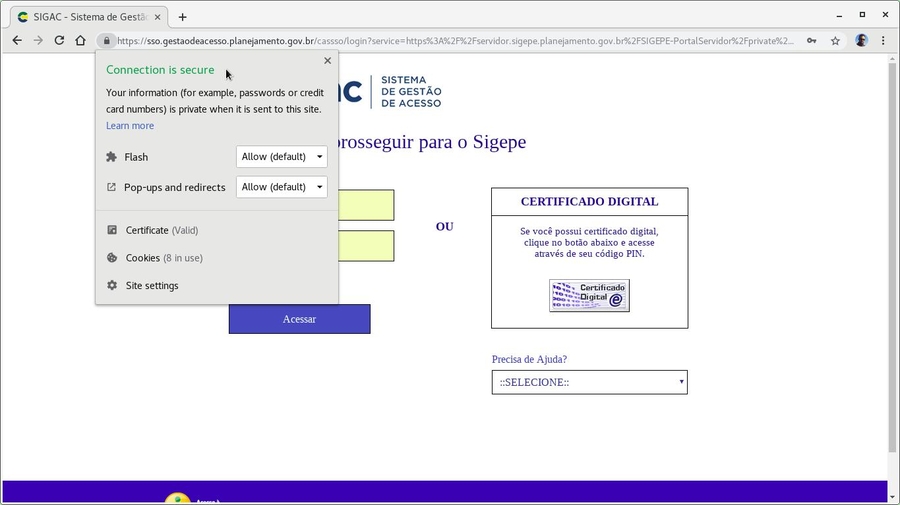Viewport: 900px width, 505px height.
Task: Open a new browser tab
Action: point(182,17)
